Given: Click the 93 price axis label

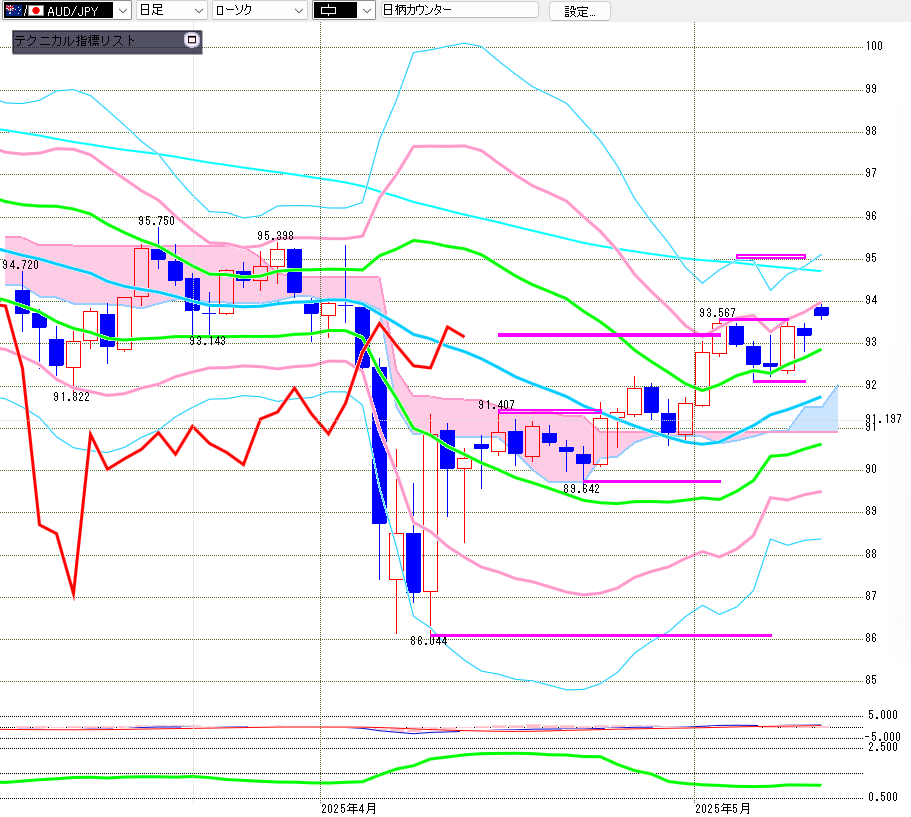Looking at the screenshot, I should (871, 342).
